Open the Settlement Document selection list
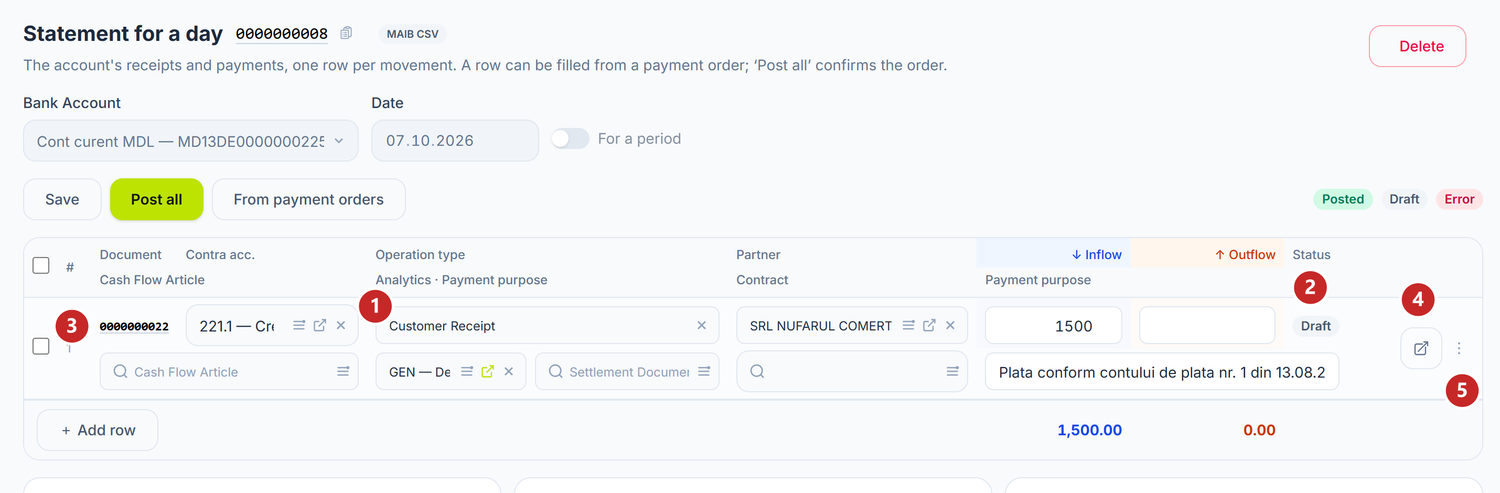Viewport: 1500px width, 493px height. pos(704,371)
